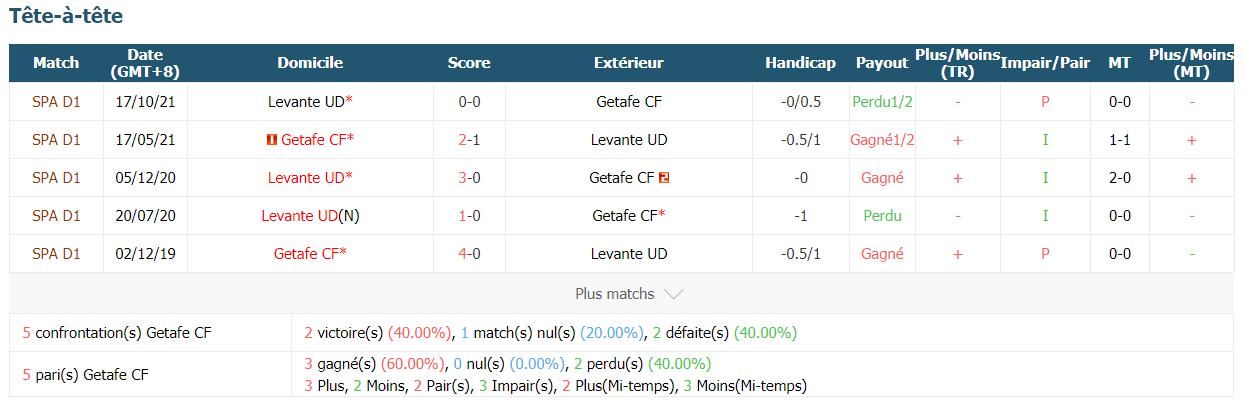The image size is (1245, 403).
Task: Click the 4-0 score of 02/12/19 match
Action: 469,254
